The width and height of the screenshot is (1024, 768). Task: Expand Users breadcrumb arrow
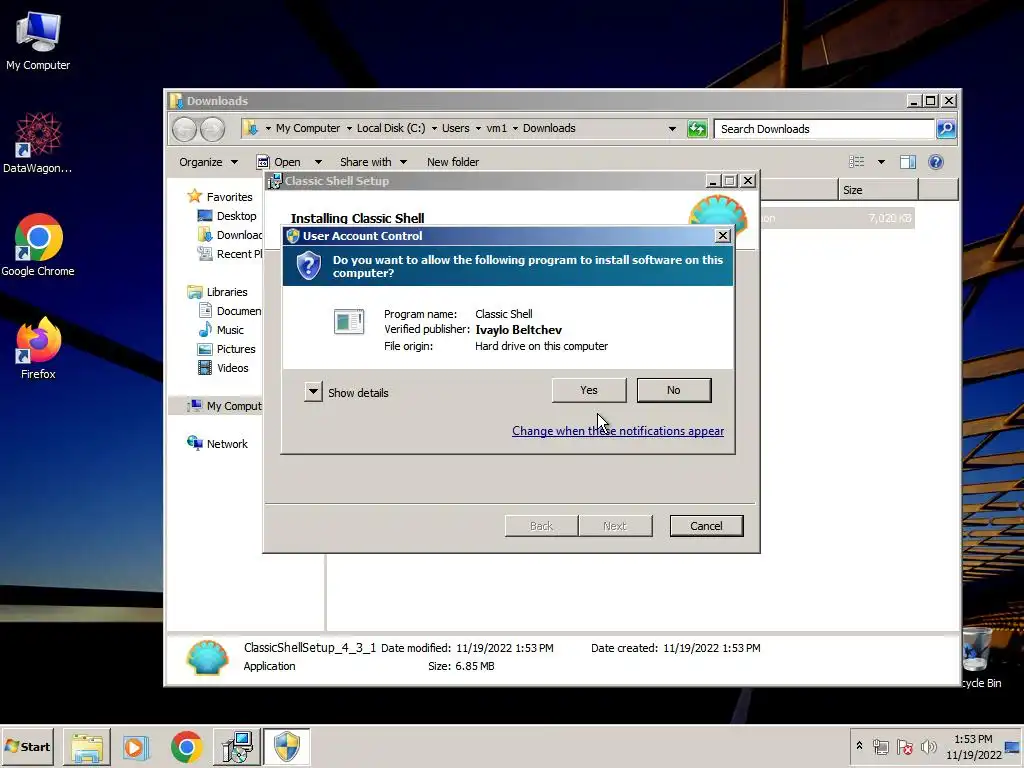point(478,129)
